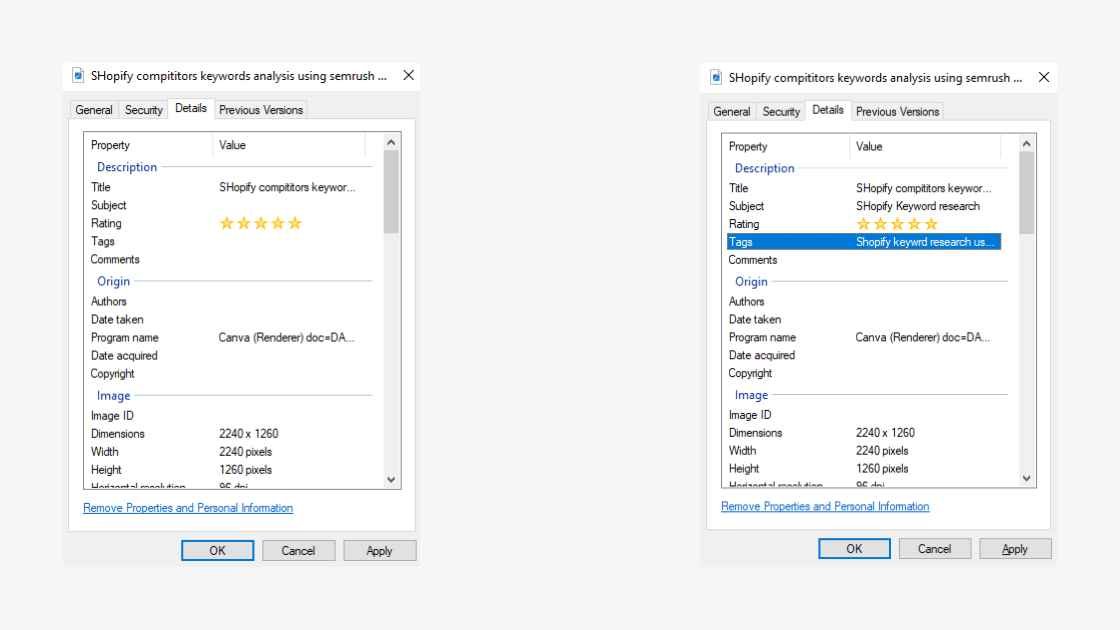Click the file icon in the right dialog title bar
This screenshot has height=630, width=1120.
[716, 77]
